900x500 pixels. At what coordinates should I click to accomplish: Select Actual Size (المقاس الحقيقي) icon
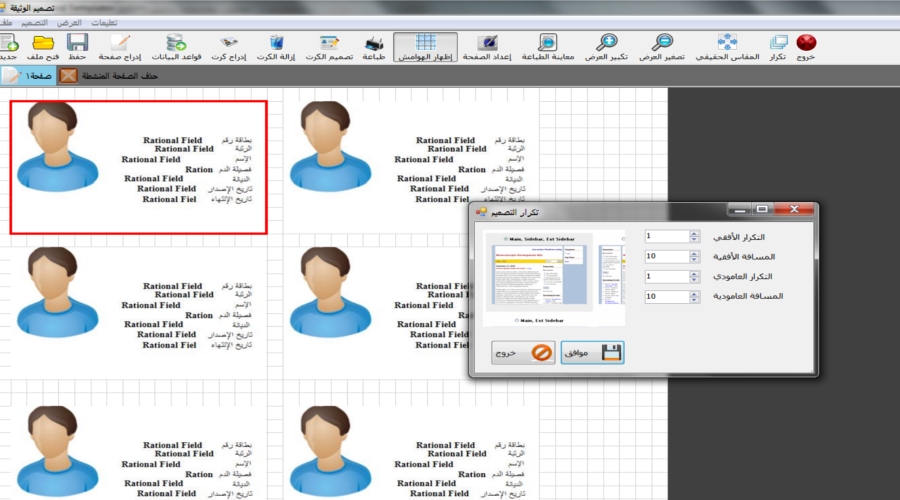(726, 42)
